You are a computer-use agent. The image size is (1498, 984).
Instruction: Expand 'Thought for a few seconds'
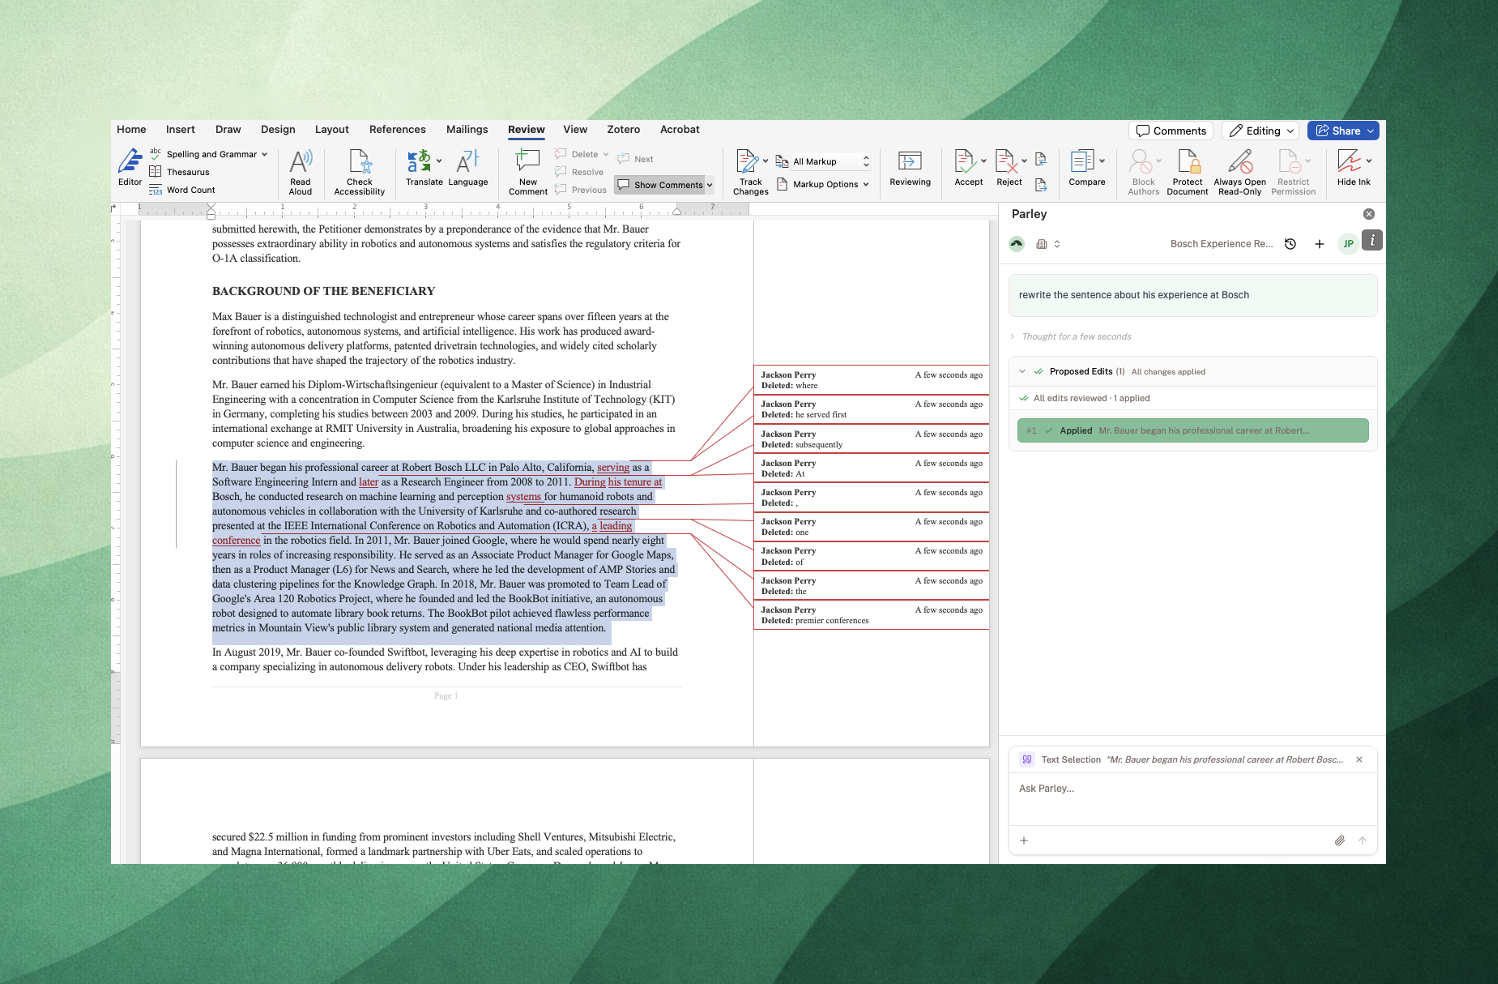tap(1072, 337)
